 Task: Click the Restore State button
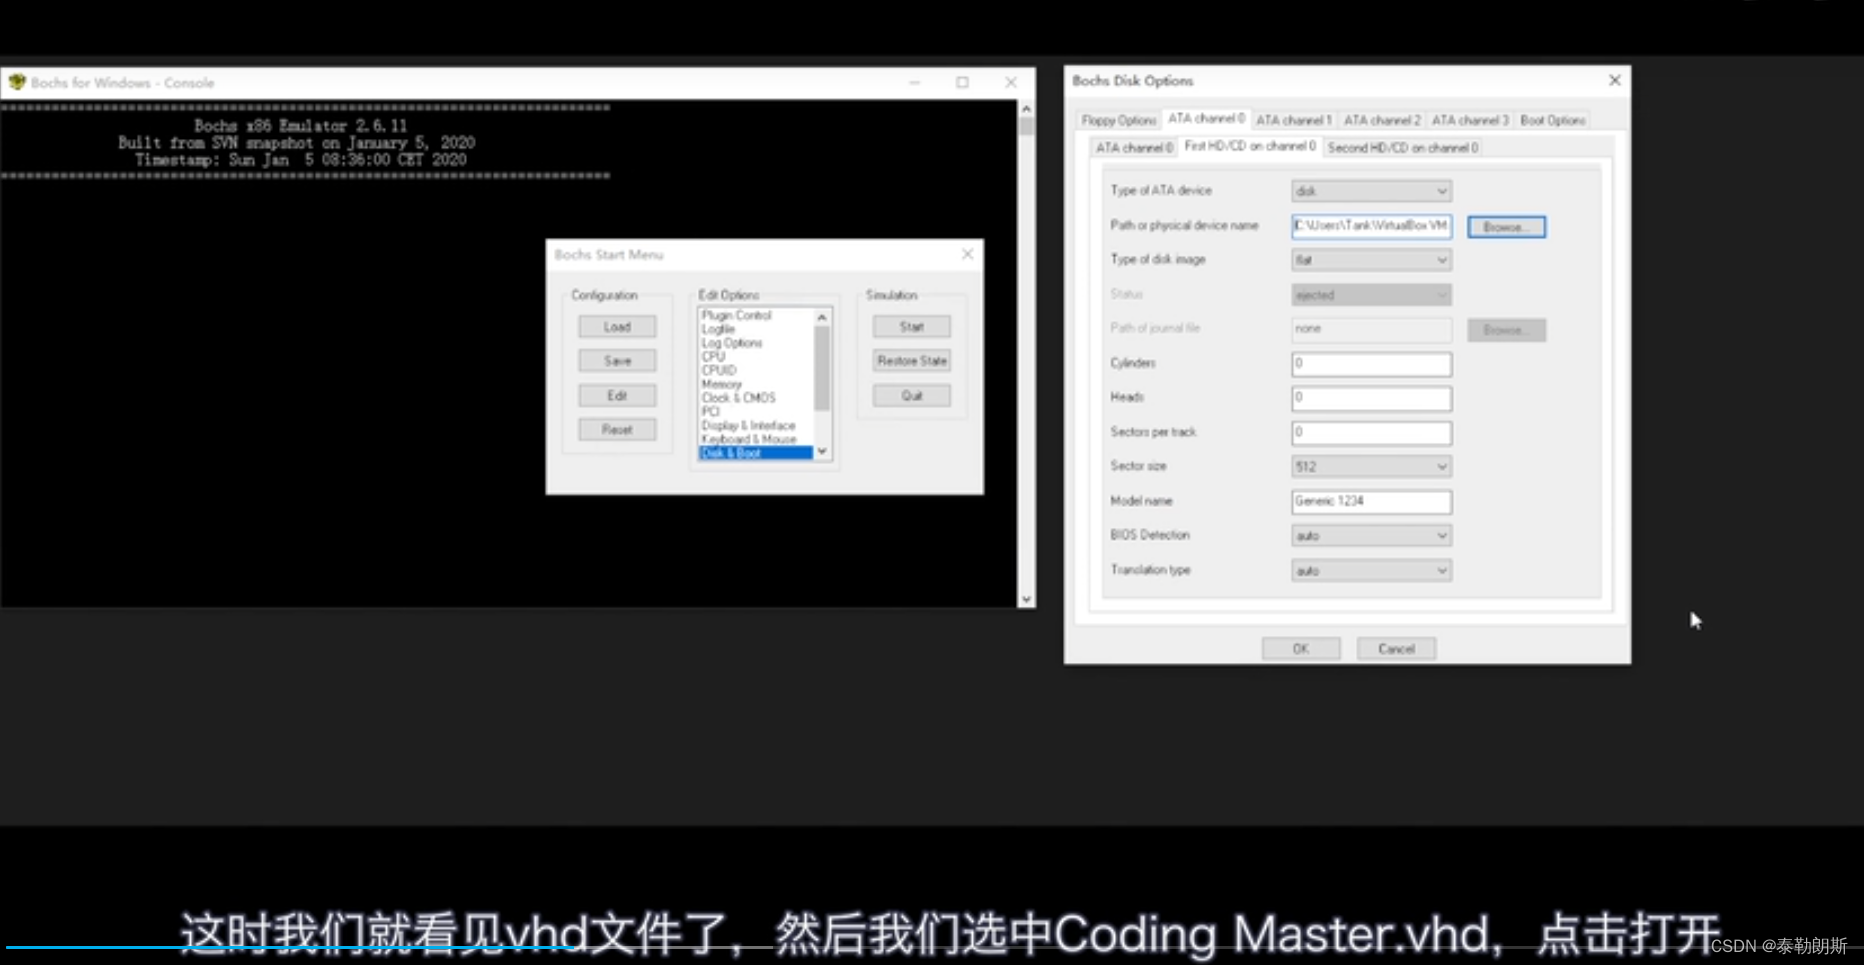(x=911, y=361)
